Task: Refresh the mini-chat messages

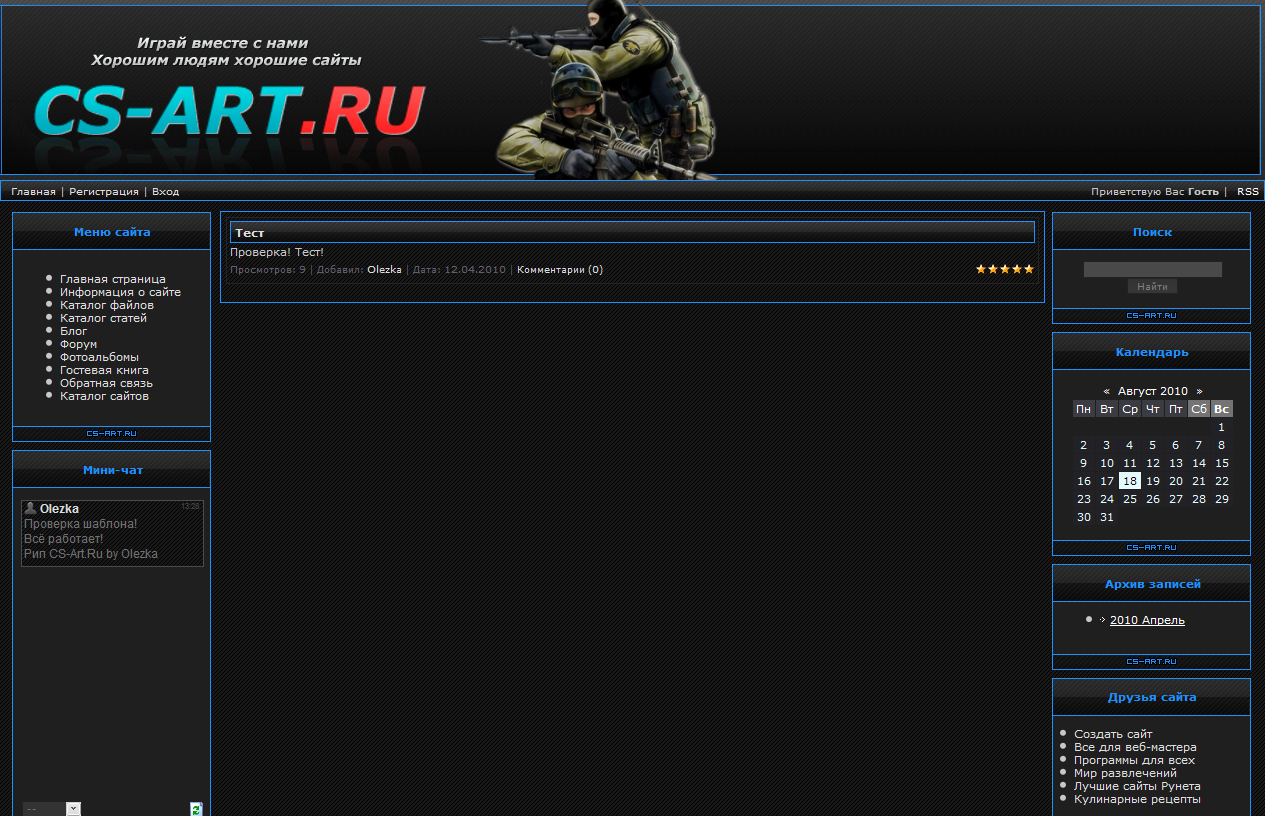Action: click(196, 807)
